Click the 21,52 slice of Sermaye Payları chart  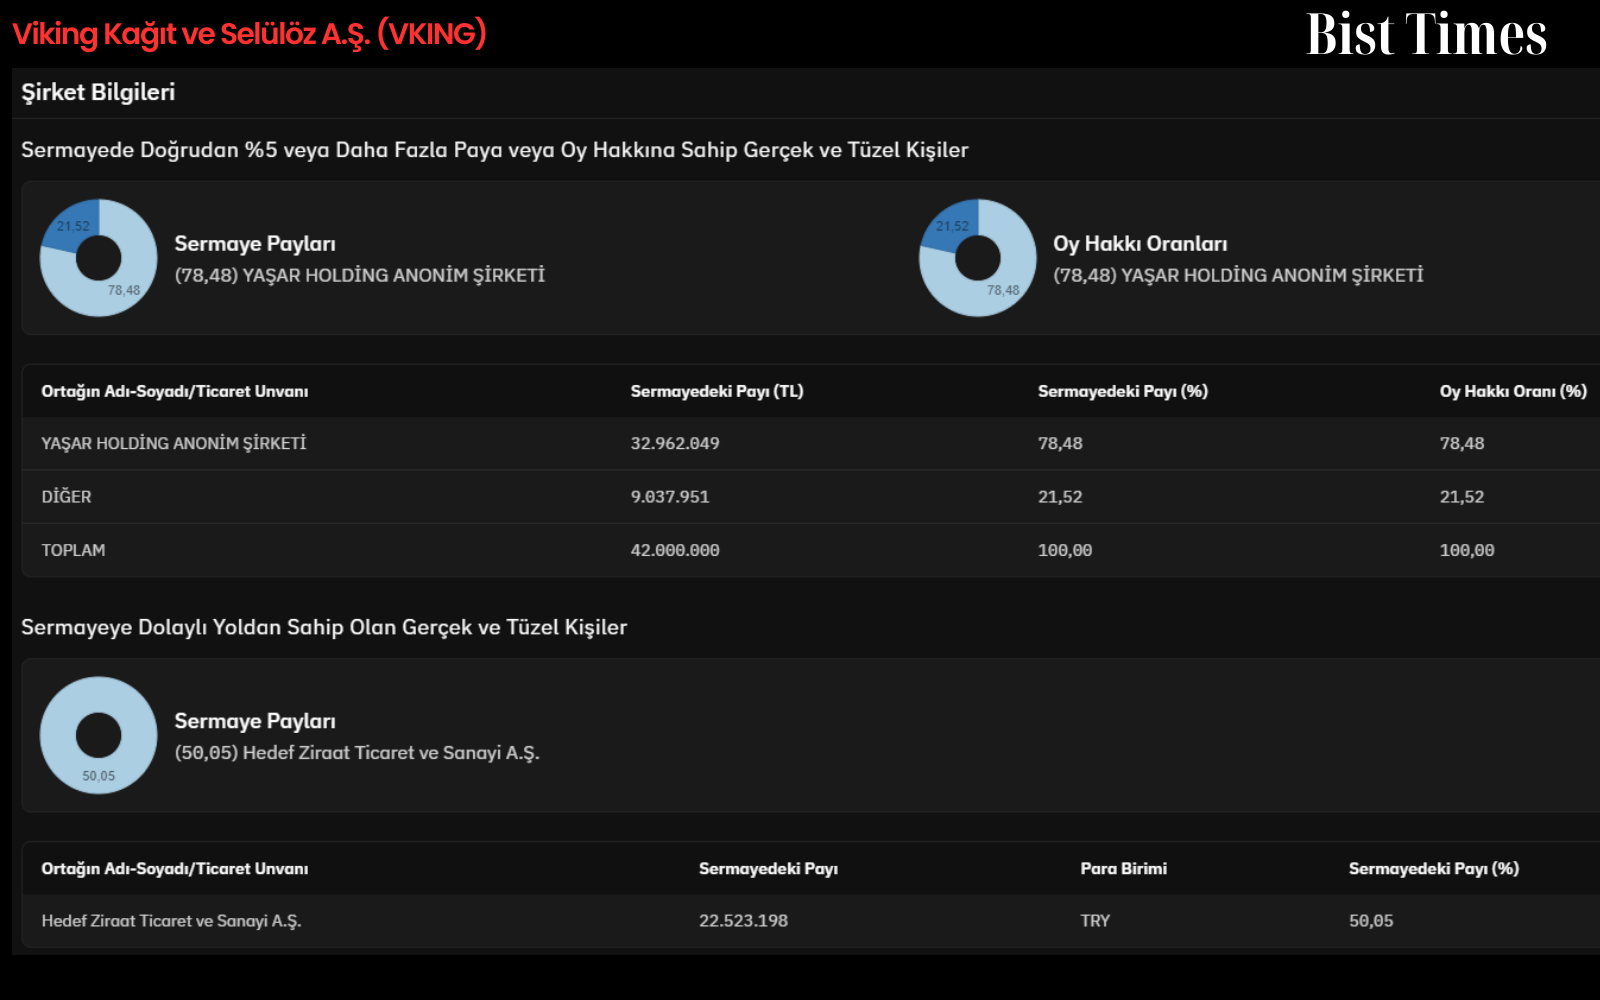coord(72,226)
